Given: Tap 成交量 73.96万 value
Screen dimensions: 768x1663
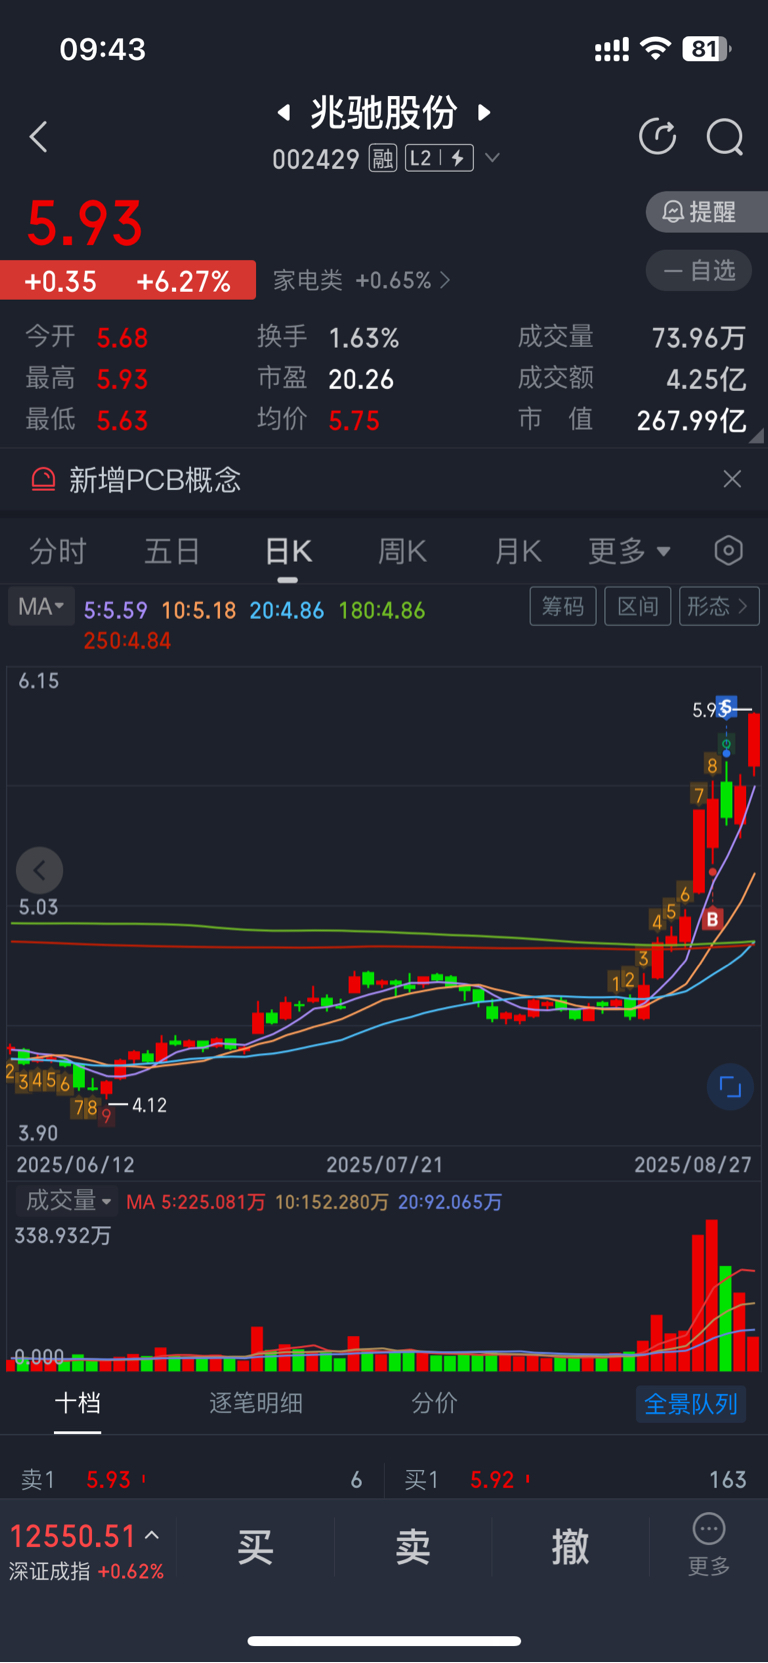Looking at the screenshot, I should point(699,338).
